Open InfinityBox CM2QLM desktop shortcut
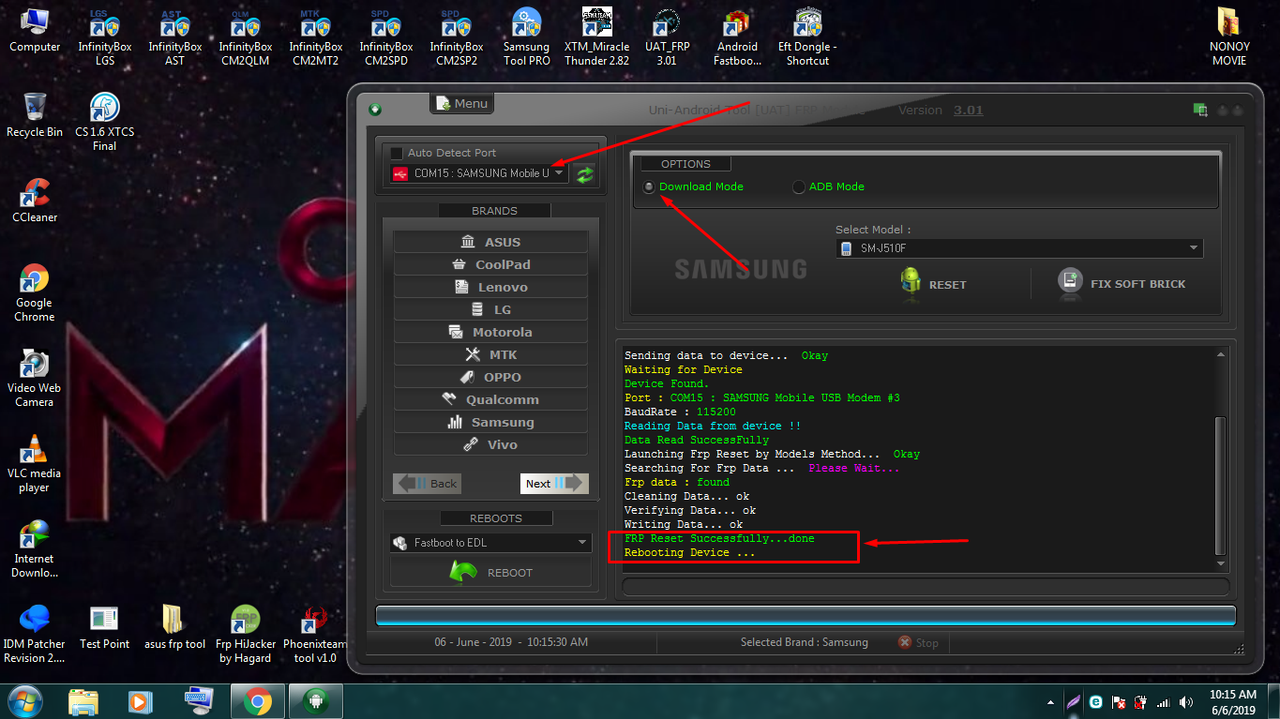The width and height of the screenshot is (1280, 719). 246,38
